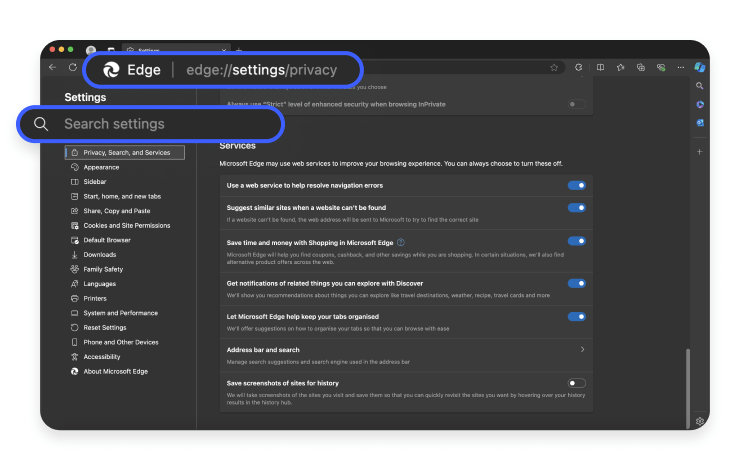The width and height of the screenshot is (750, 471).
Task: Turn off Discover notifications toggle
Action: 576,284
